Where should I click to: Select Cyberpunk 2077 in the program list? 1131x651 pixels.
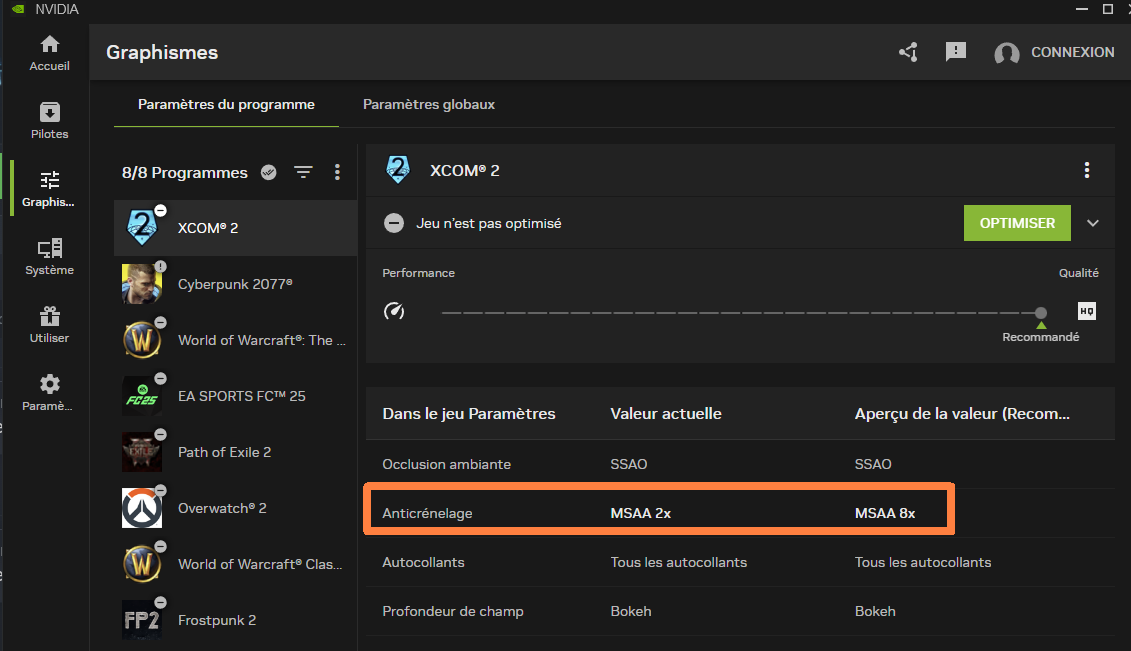point(235,284)
